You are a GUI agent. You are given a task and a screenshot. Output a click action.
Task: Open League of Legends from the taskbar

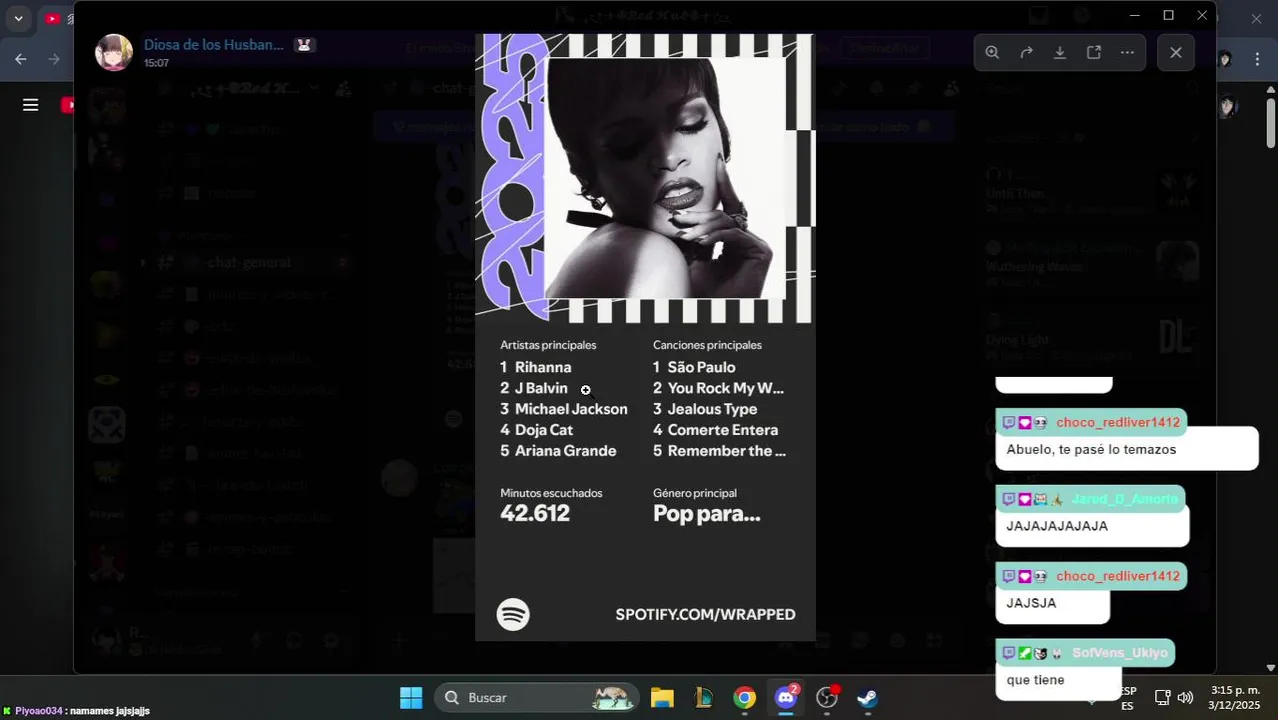[x=703, y=697]
